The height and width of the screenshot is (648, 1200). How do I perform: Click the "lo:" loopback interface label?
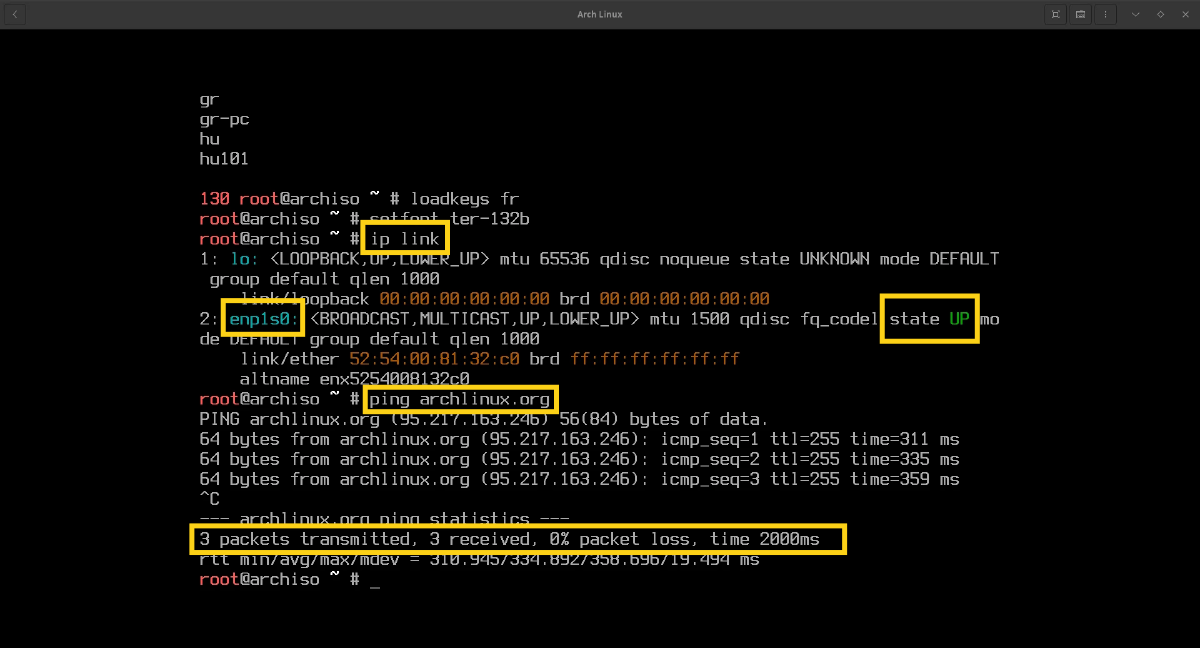(230, 259)
